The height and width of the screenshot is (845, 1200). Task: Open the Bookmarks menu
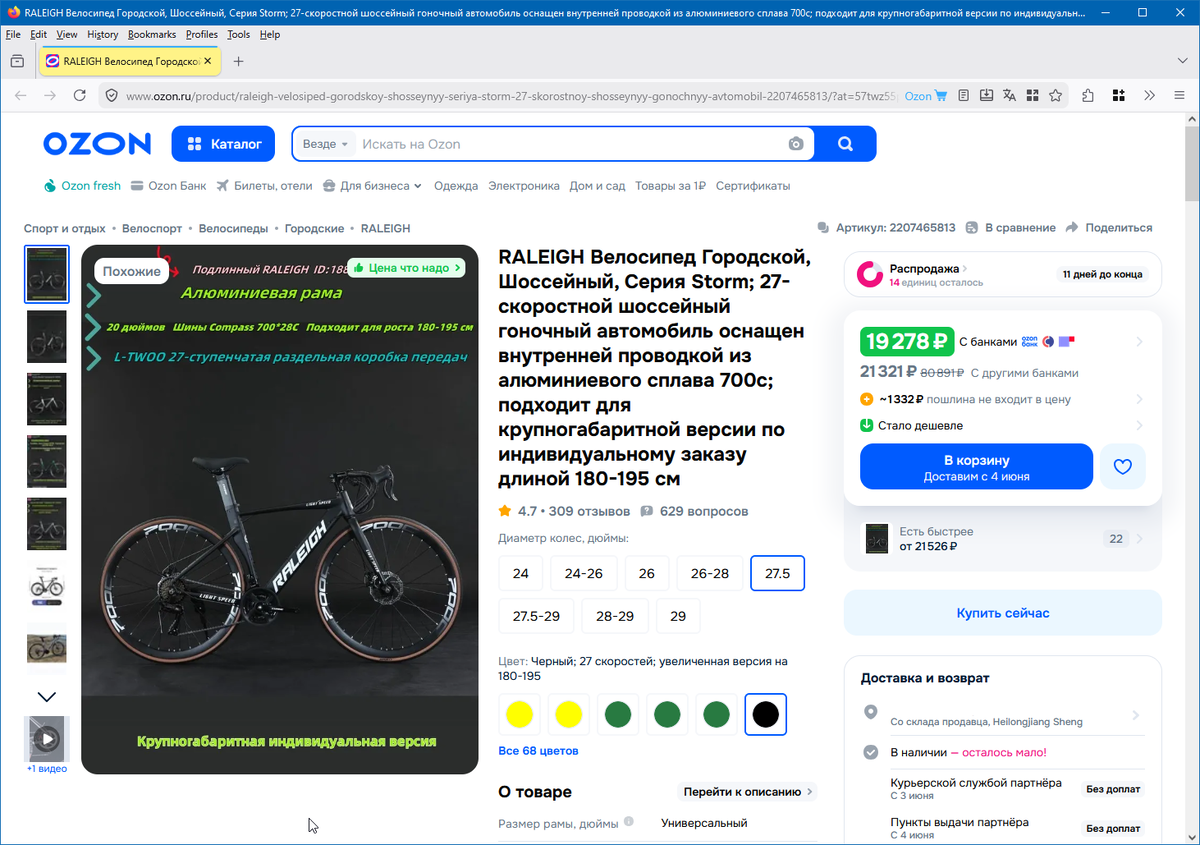(152, 34)
